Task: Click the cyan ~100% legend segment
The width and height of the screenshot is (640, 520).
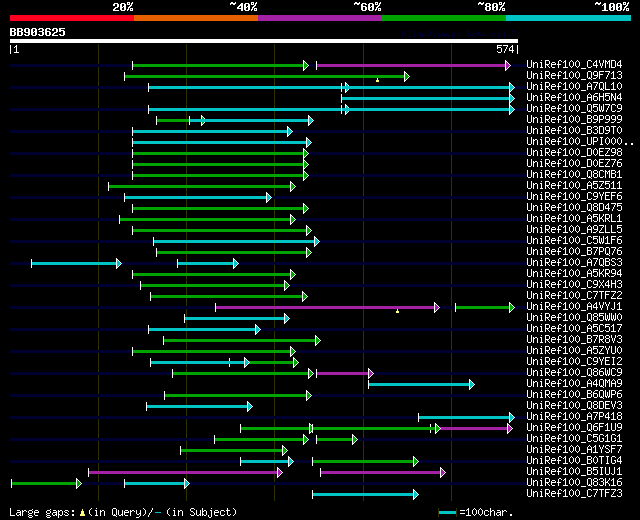Action: point(569,18)
